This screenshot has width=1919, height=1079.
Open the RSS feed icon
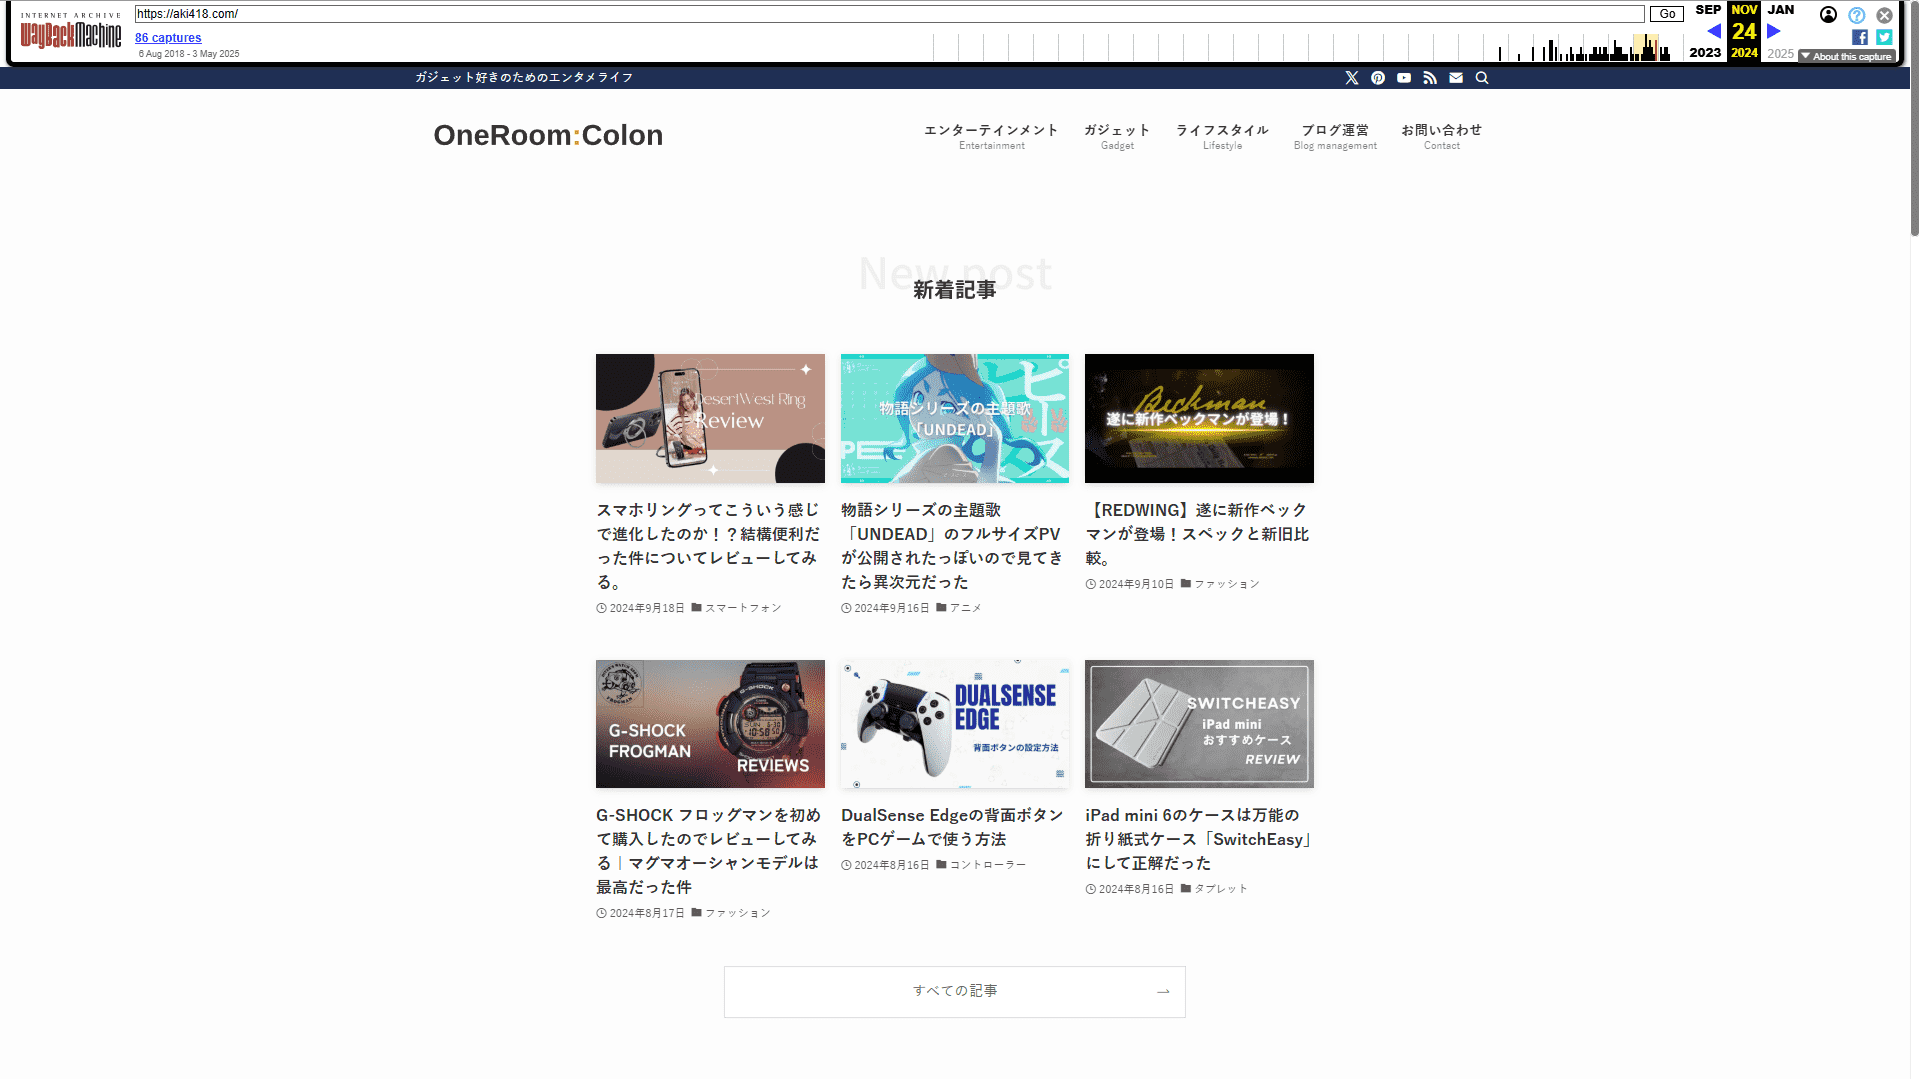(1430, 78)
